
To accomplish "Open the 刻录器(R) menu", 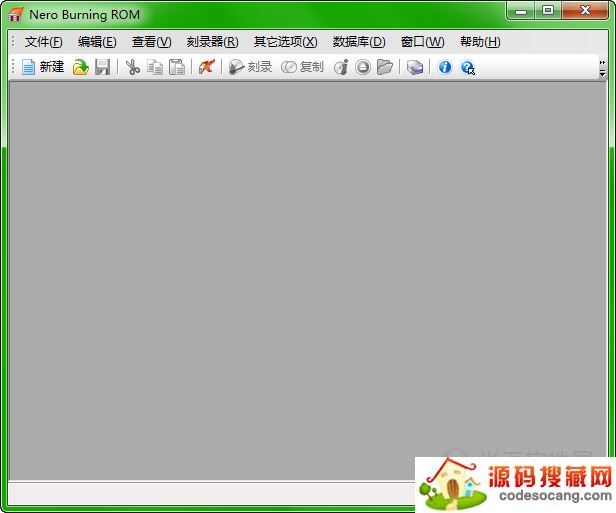I will (x=212, y=42).
